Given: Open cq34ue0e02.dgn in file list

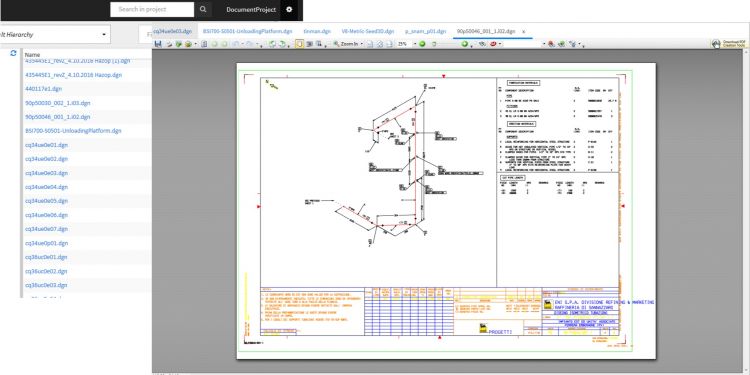Looking at the screenshot, I should point(46,159).
